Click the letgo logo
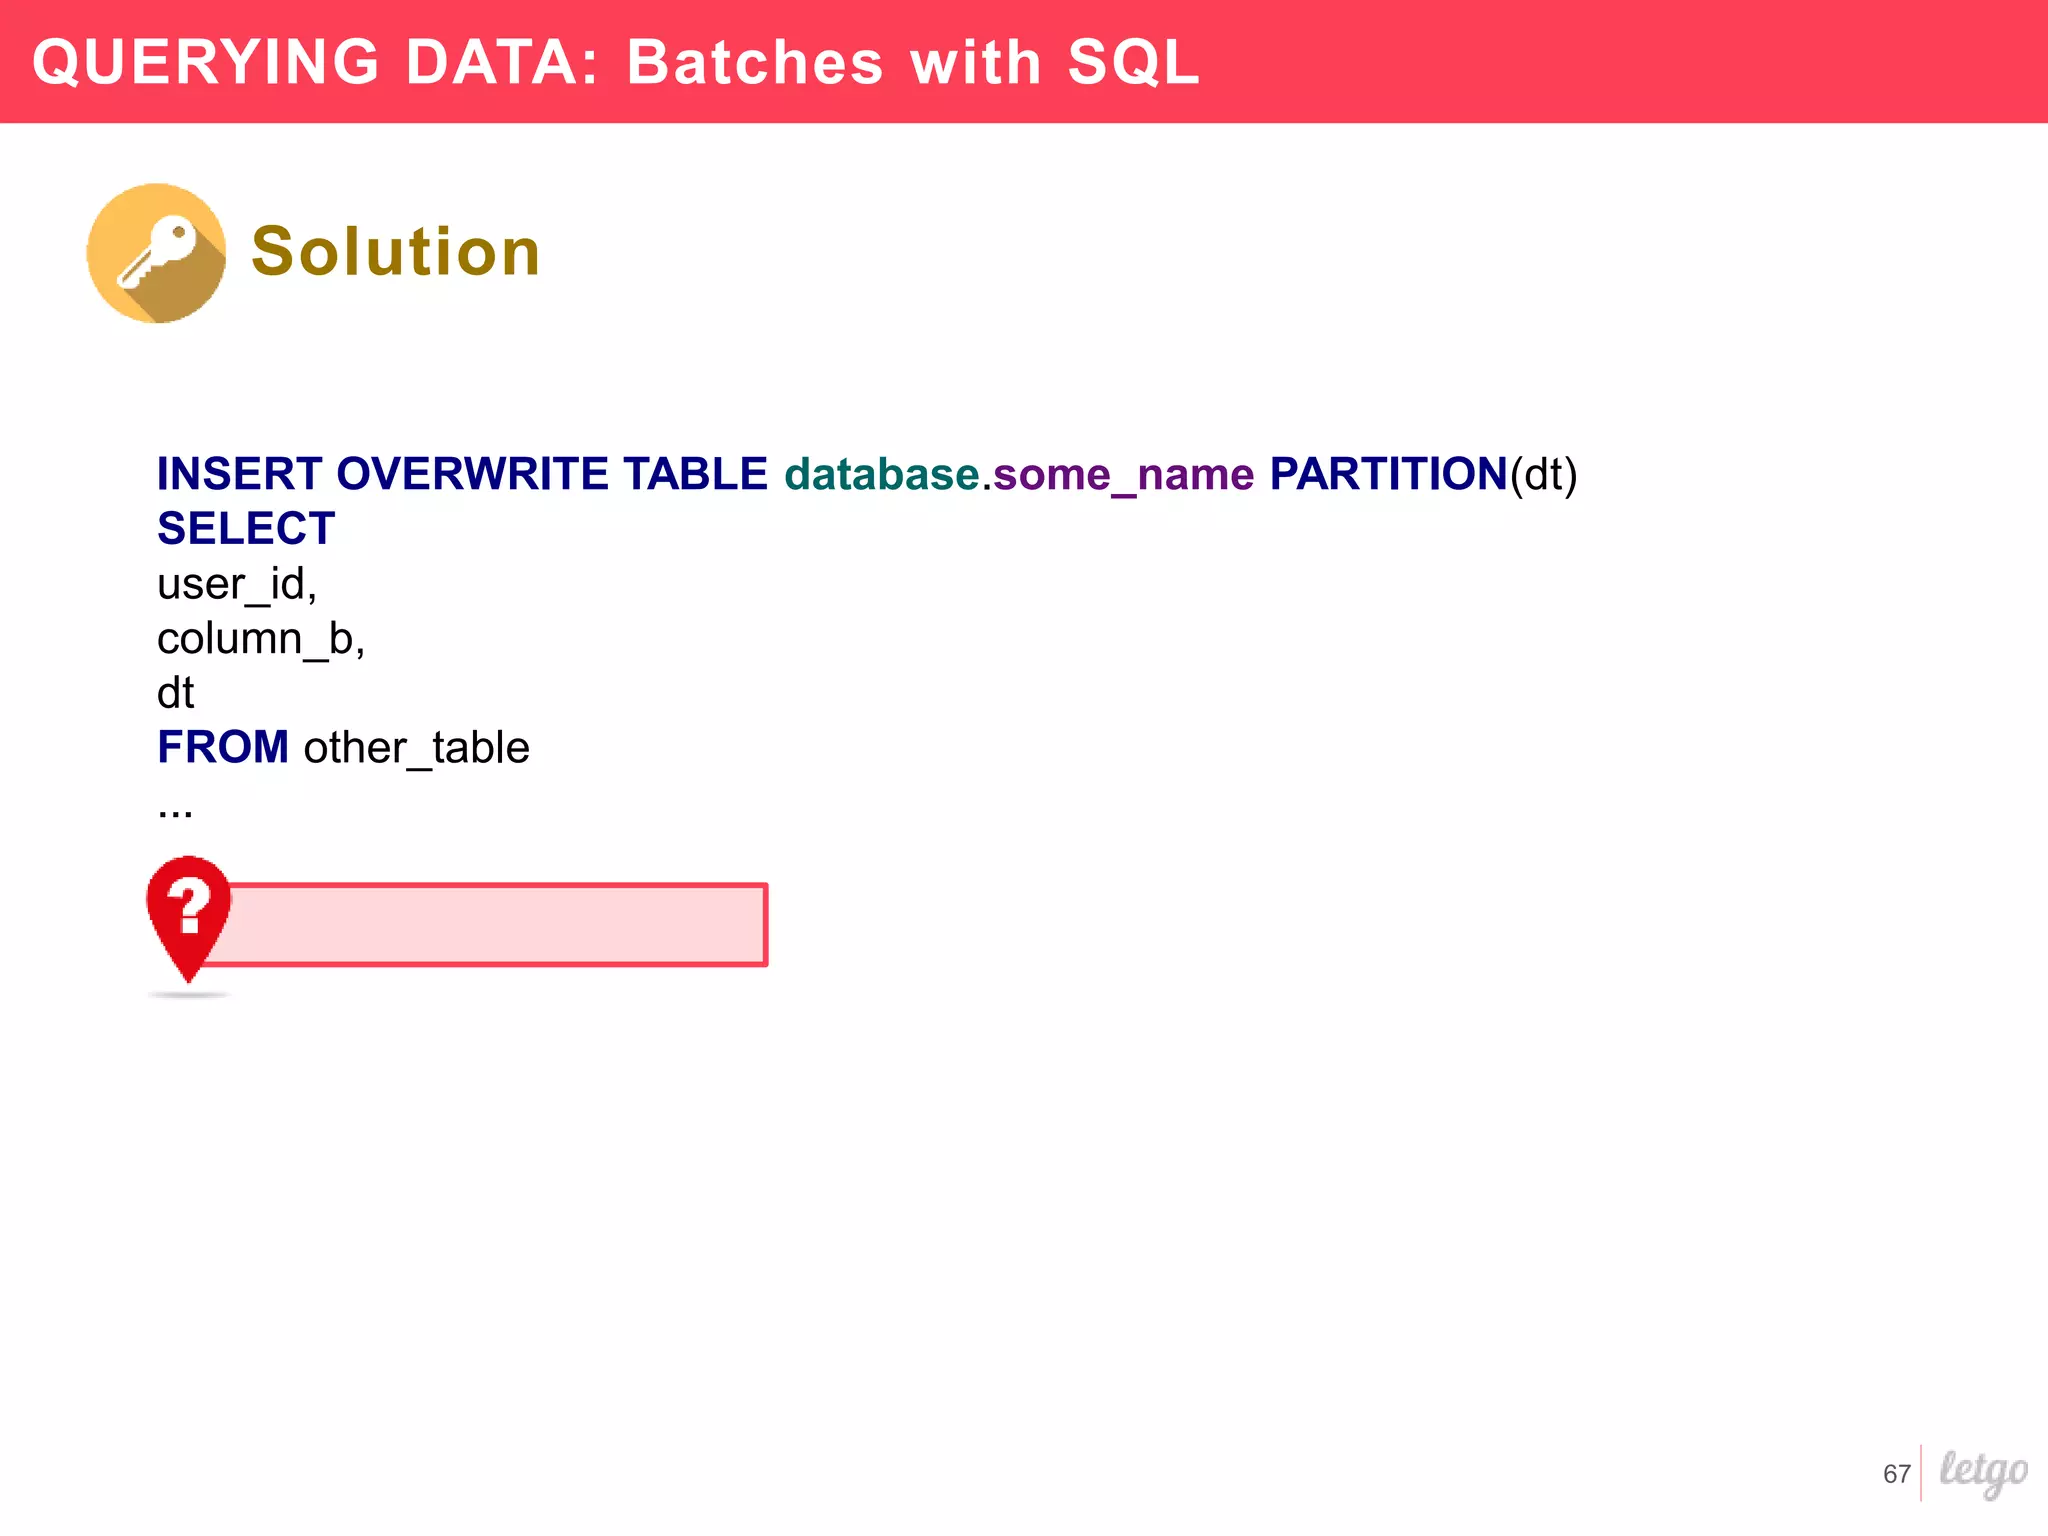Screen dimensions: 2048x1536 pyautogui.click(x=1983, y=1473)
